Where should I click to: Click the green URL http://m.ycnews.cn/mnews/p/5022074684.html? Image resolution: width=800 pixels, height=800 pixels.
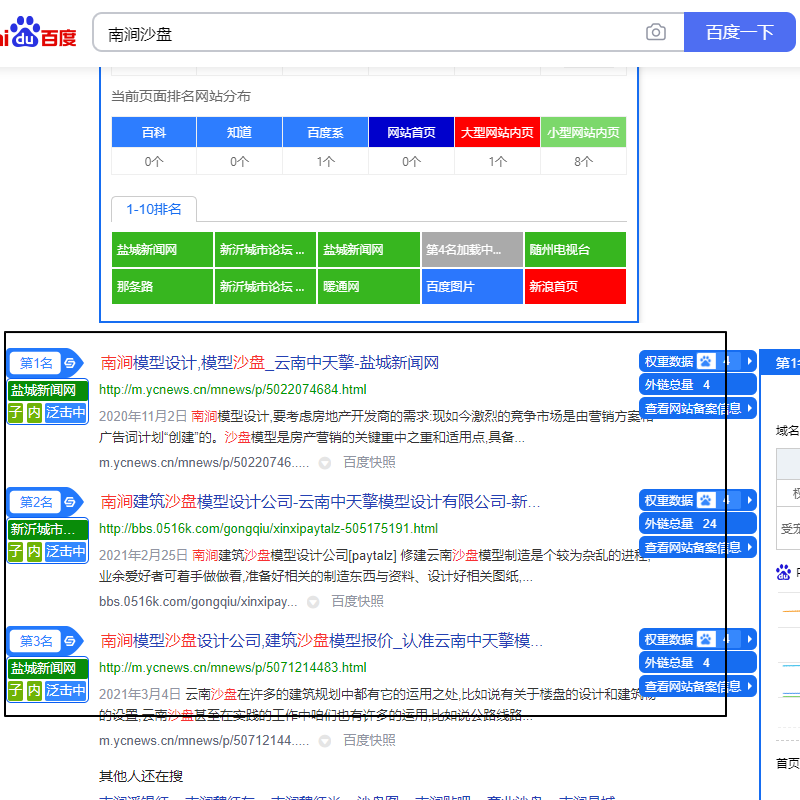(233, 390)
